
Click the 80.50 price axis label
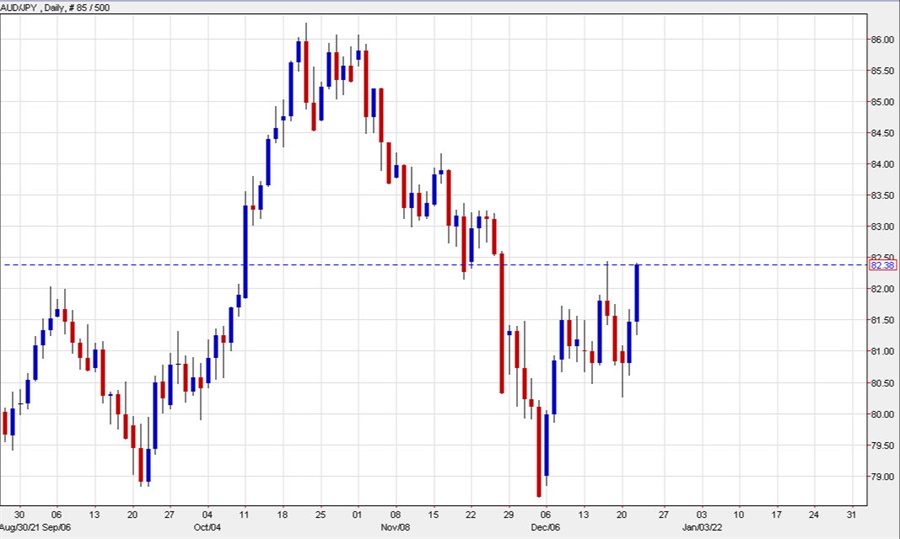click(x=882, y=383)
